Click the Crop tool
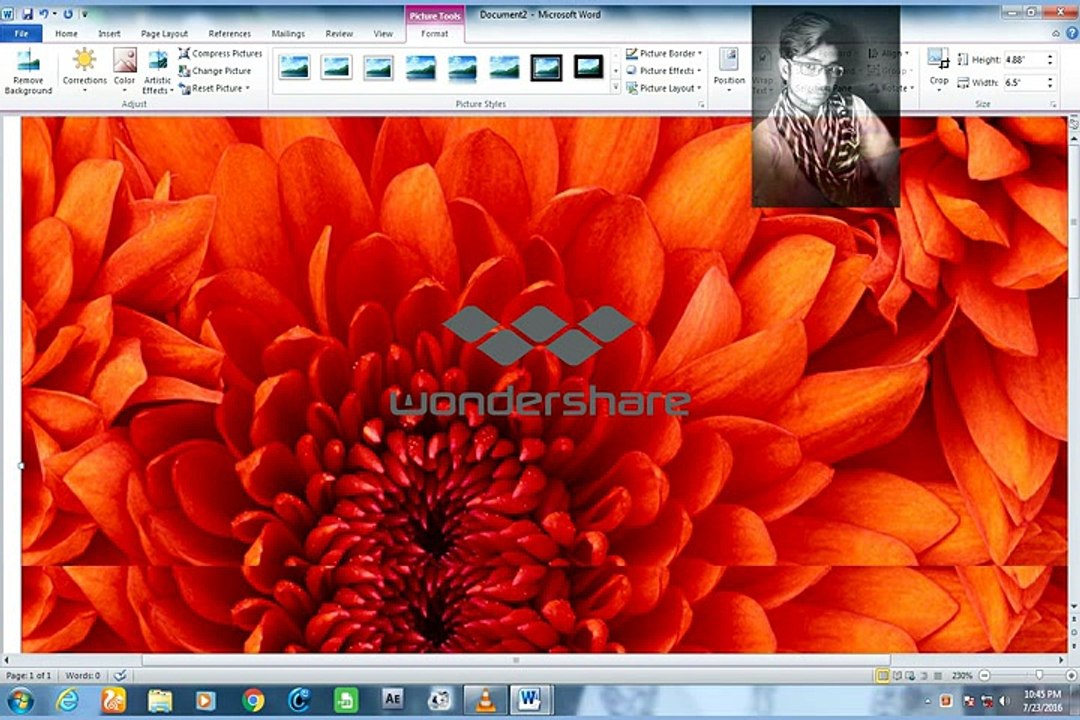 [939, 68]
